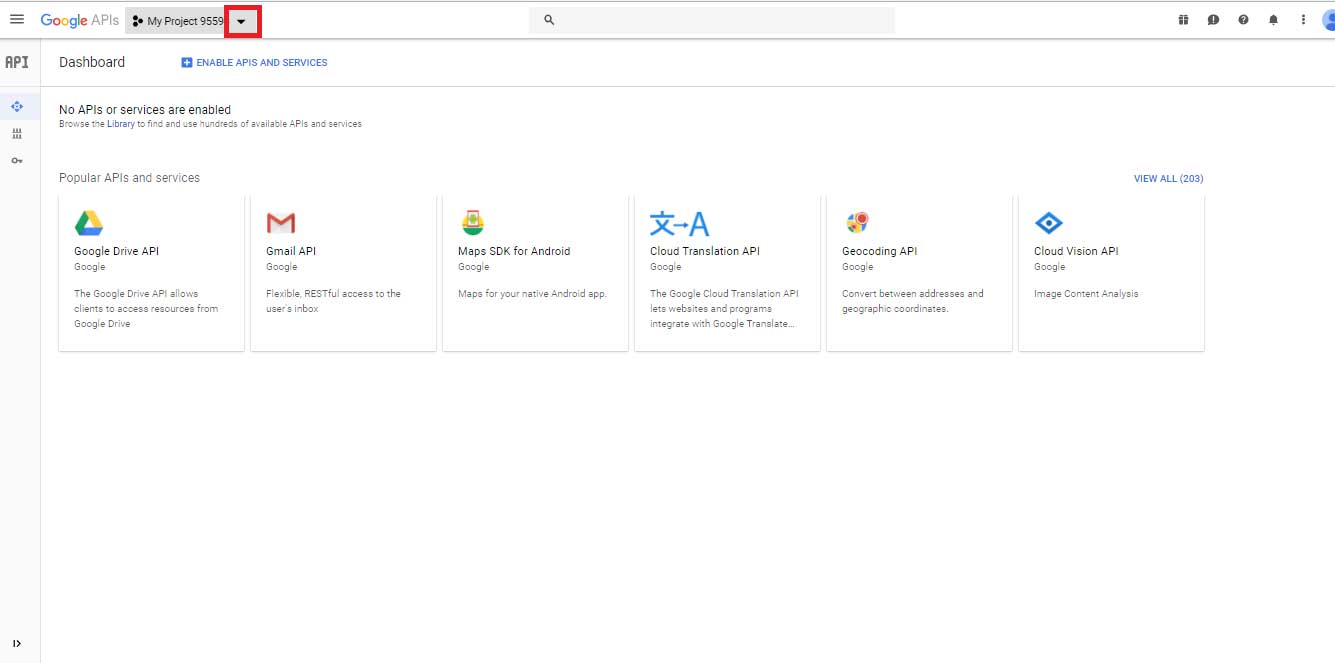Open the notifications bell
Viewport: 1335px width, 663px height.
tap(1273, 20)
